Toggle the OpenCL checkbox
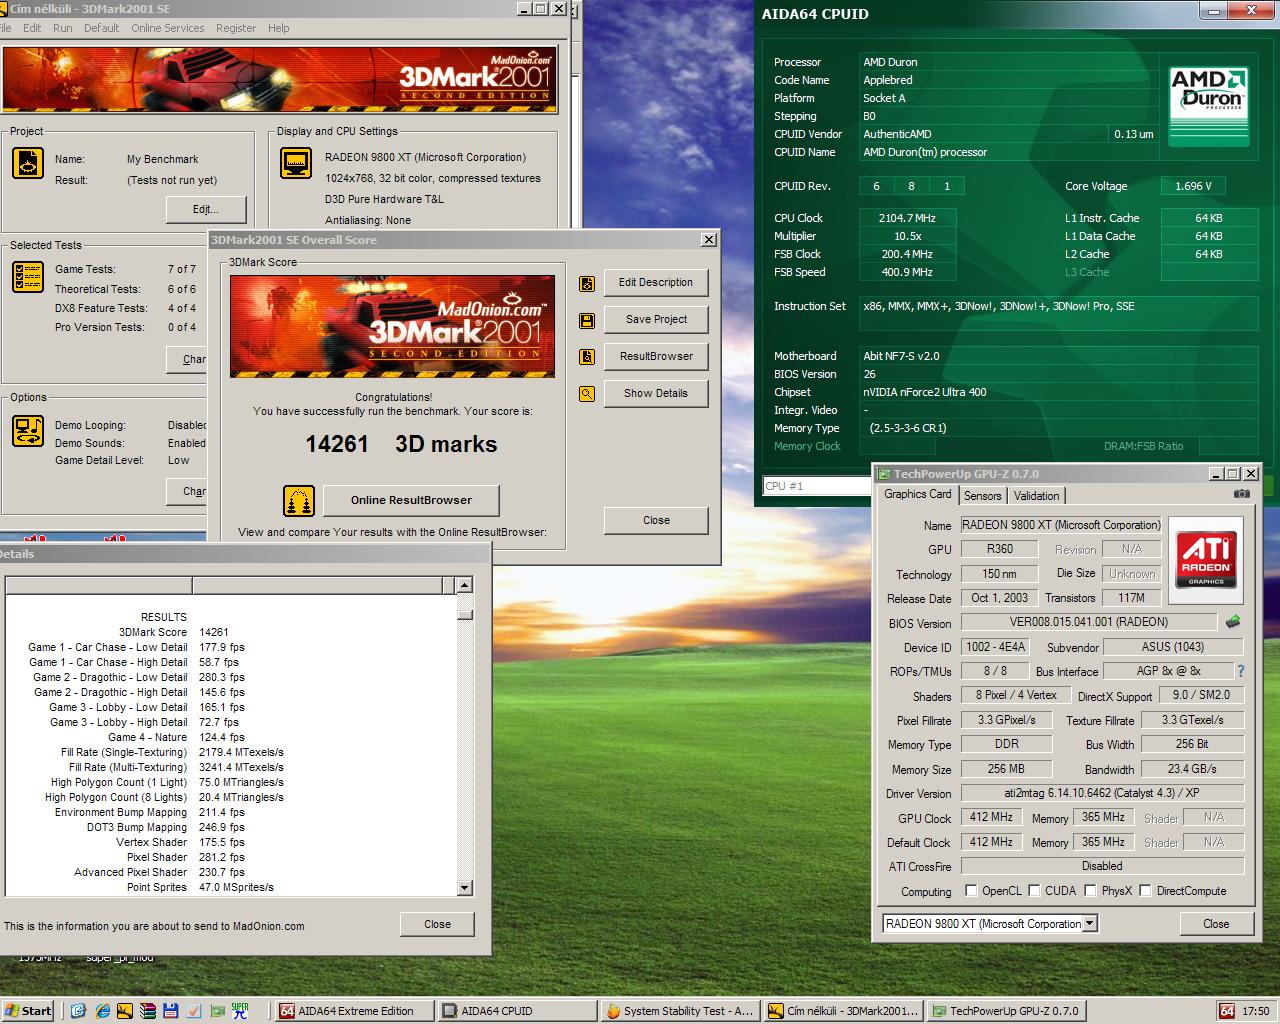The image size is (1280, 1024). [x=971, y=890]
